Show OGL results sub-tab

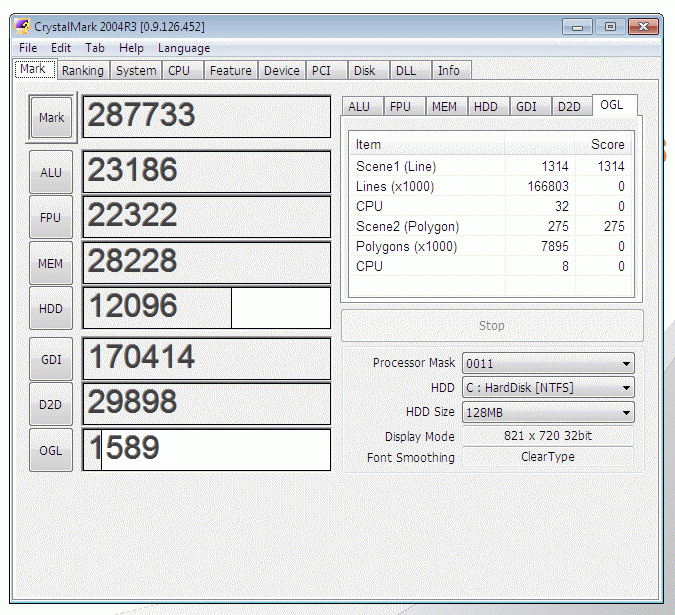[x=615, y=105]
